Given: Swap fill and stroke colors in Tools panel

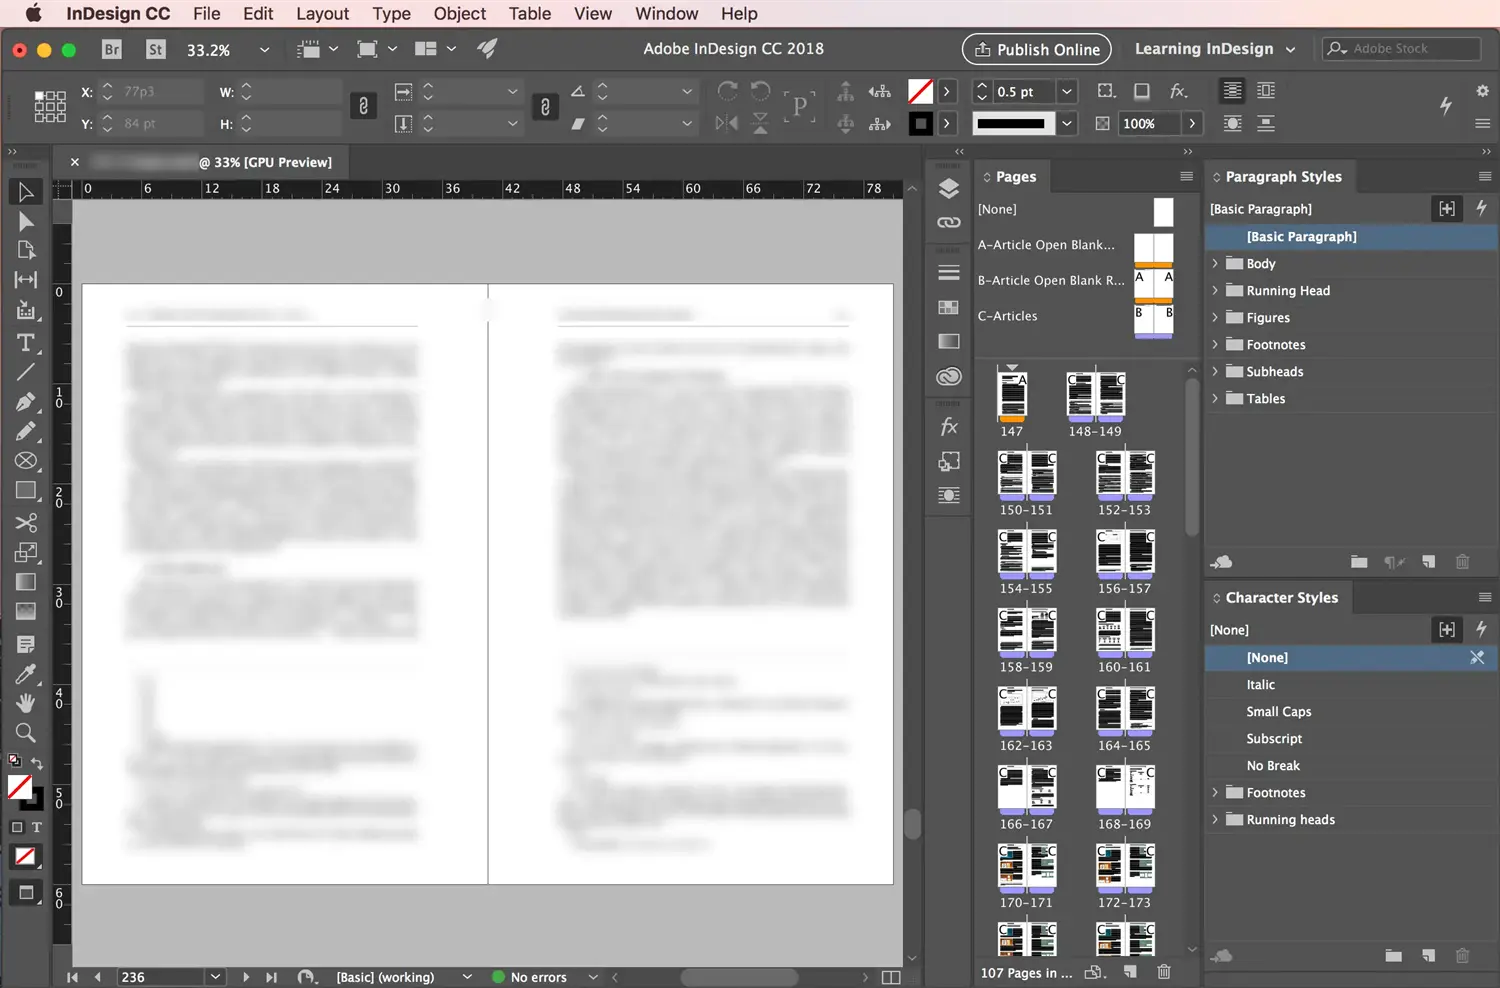Looking at the screenshot, I should pos(36,763).
